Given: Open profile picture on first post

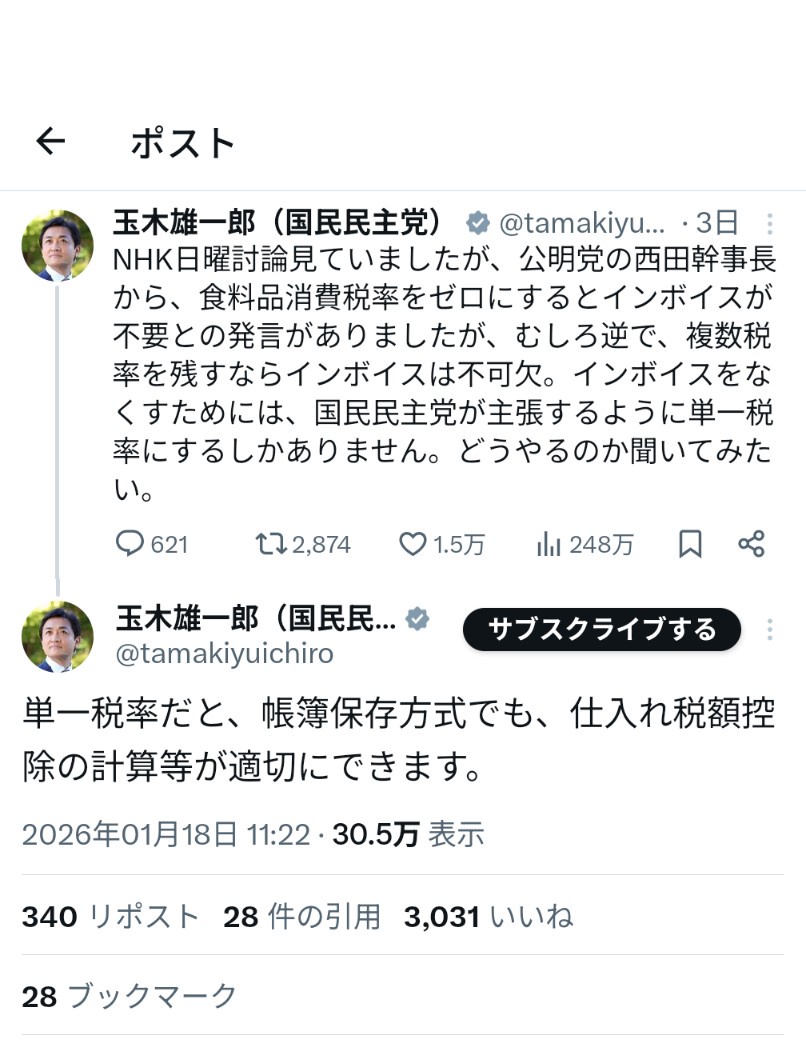Looking at the screenshot, I should (x=57, y=246).
